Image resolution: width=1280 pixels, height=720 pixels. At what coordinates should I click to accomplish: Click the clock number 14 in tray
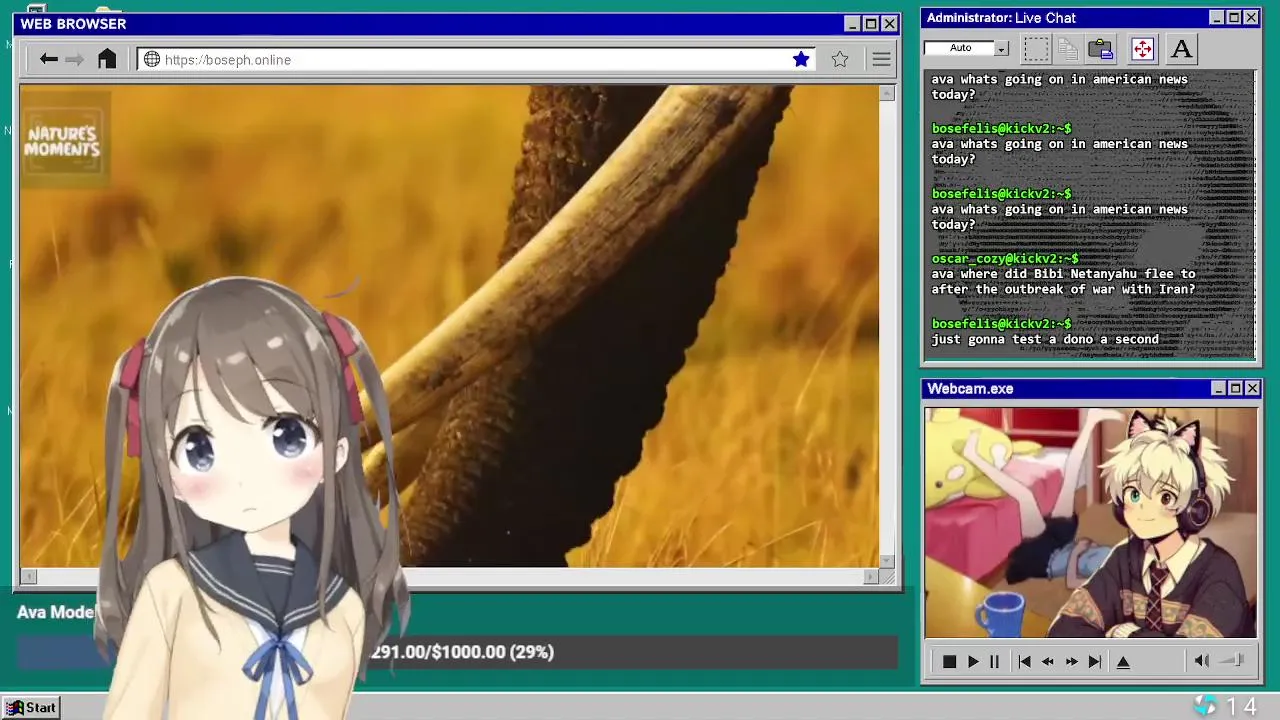tap(1241, 707)
